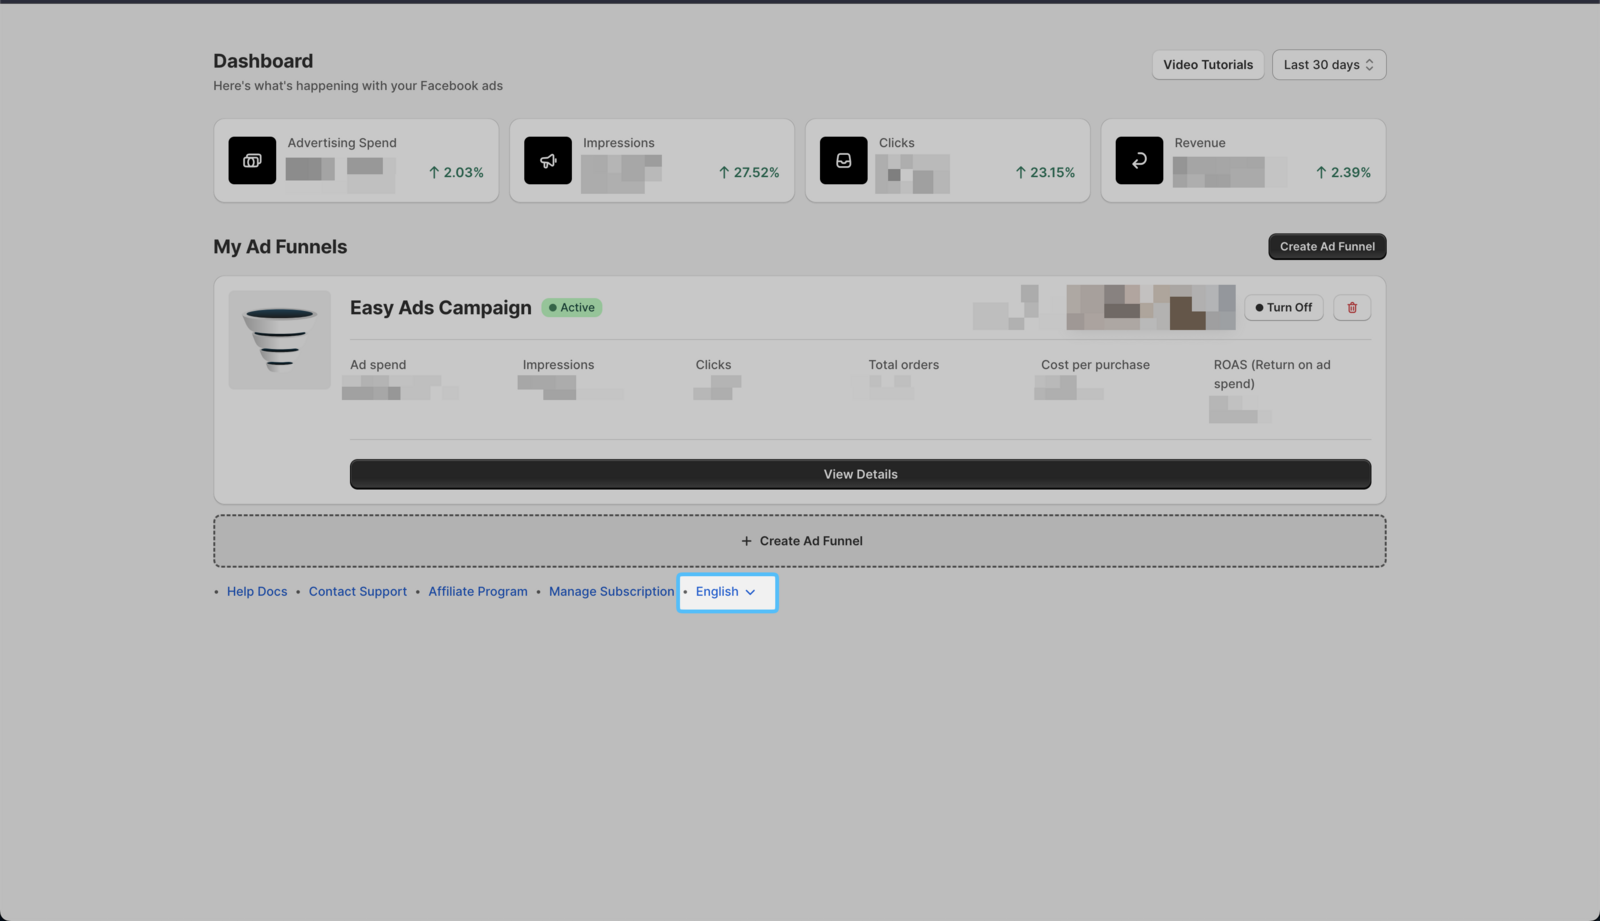The width and height of the screenshot is (1600, 921).
Task: Click the funnel image thumbnail
Action: tap(280, 340)
